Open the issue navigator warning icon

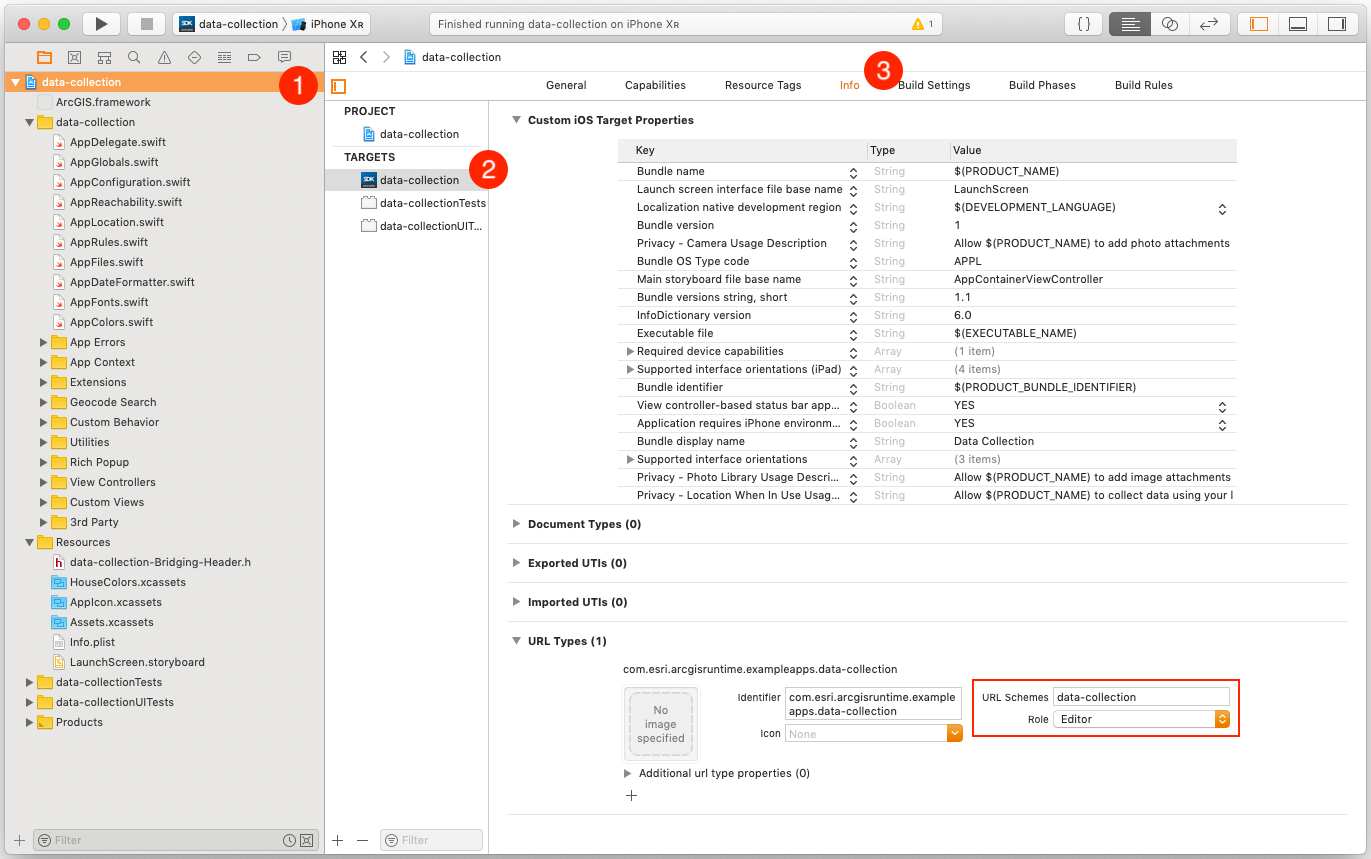coord(164,57)
